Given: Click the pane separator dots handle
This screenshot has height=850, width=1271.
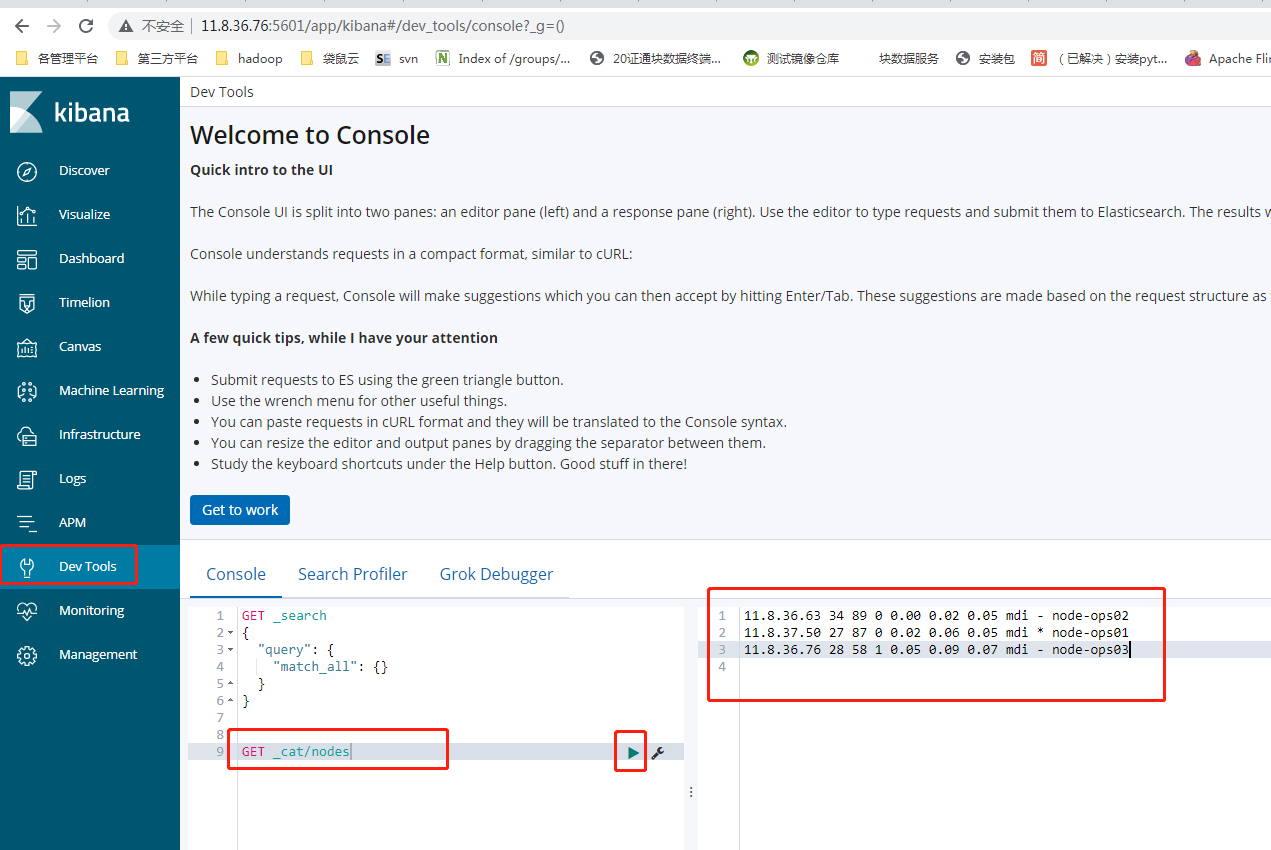Looking at the screenshot, I should point(690,792).
